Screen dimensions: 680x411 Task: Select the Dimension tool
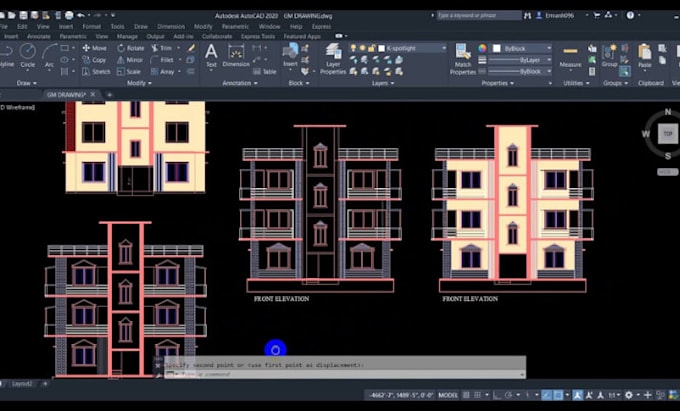pos(236,55)
